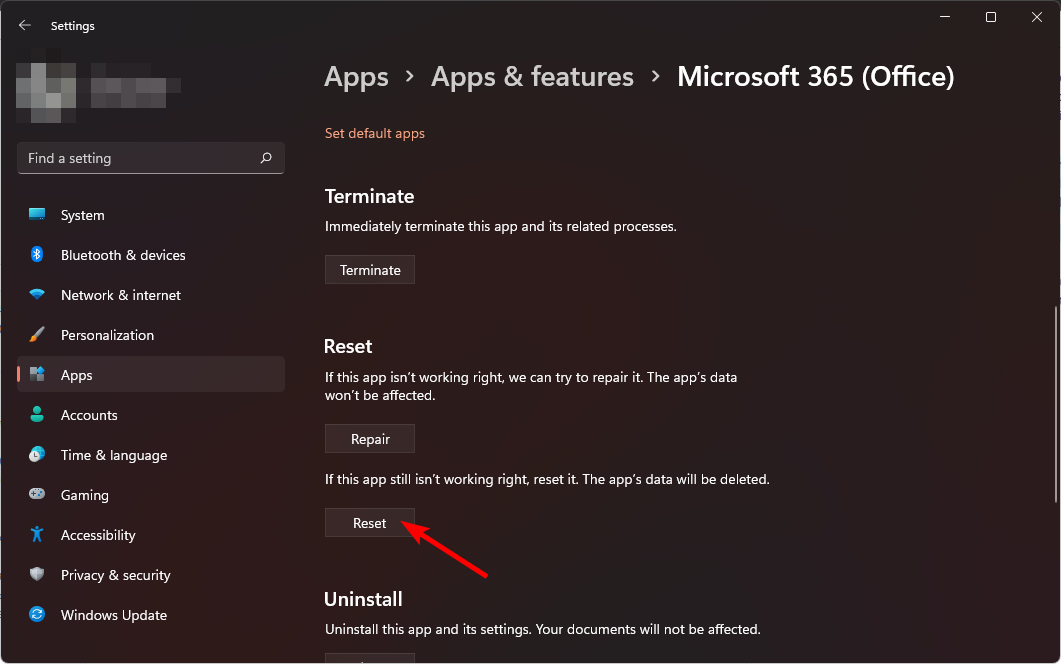Click the Repair button

click(x=369, y=439)
